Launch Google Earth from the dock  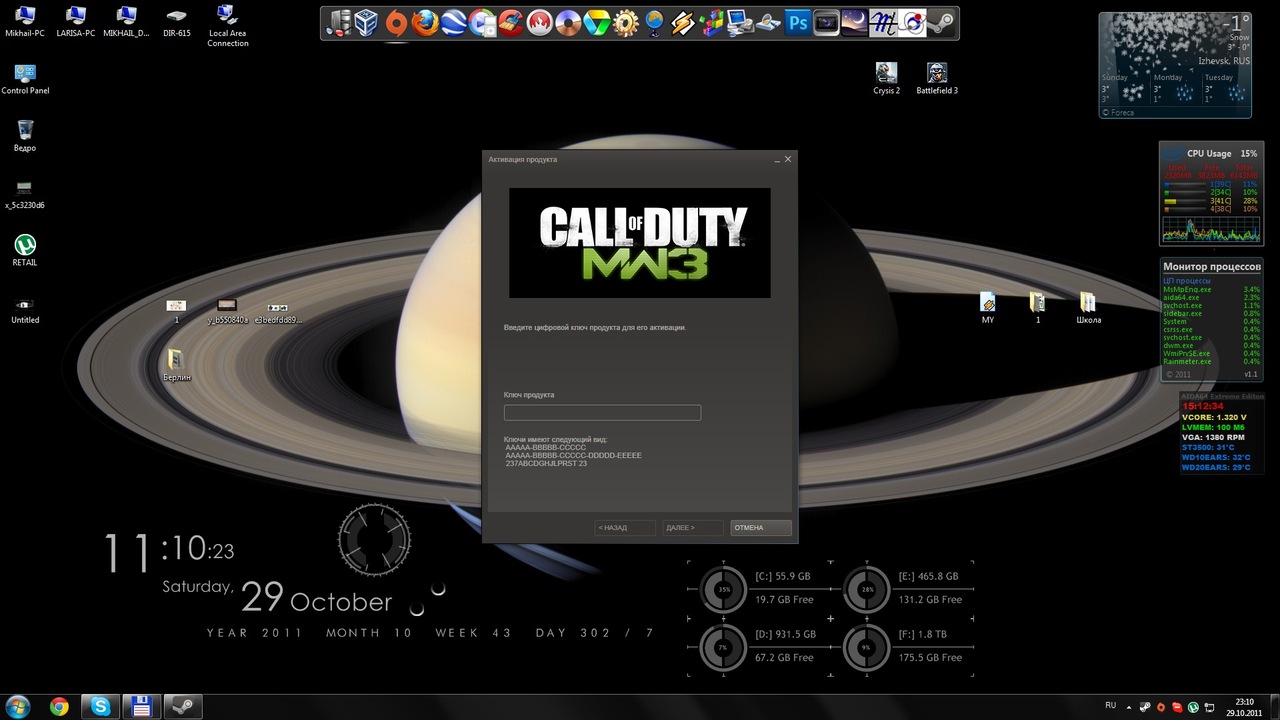coord(454,23)
